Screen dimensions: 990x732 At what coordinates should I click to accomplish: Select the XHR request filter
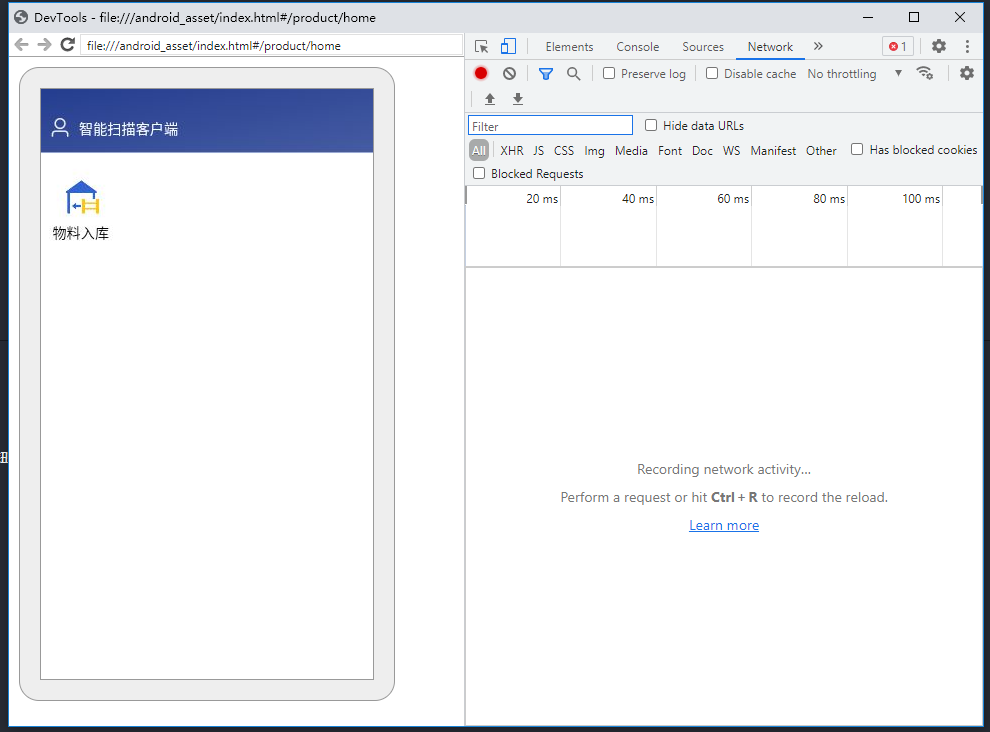pos(511,150)
